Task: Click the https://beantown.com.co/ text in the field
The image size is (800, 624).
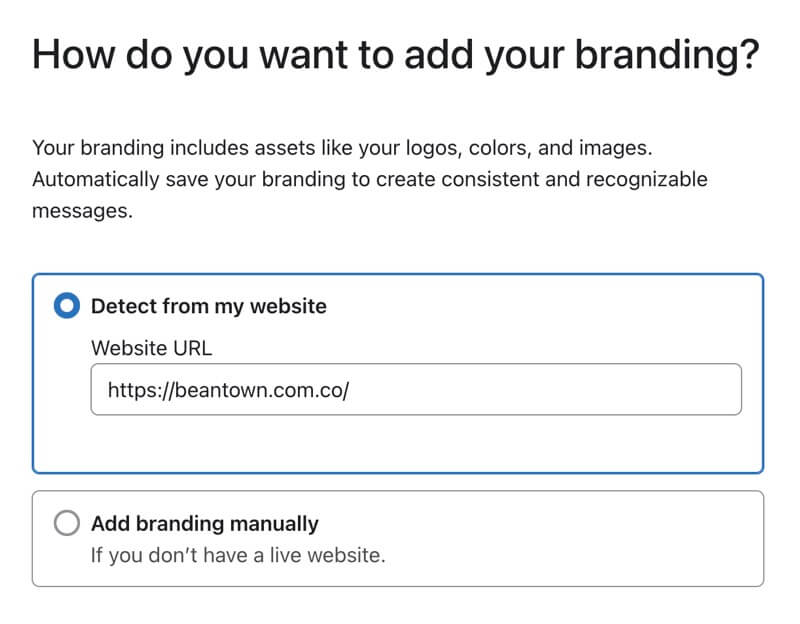Action: (228, 390)
